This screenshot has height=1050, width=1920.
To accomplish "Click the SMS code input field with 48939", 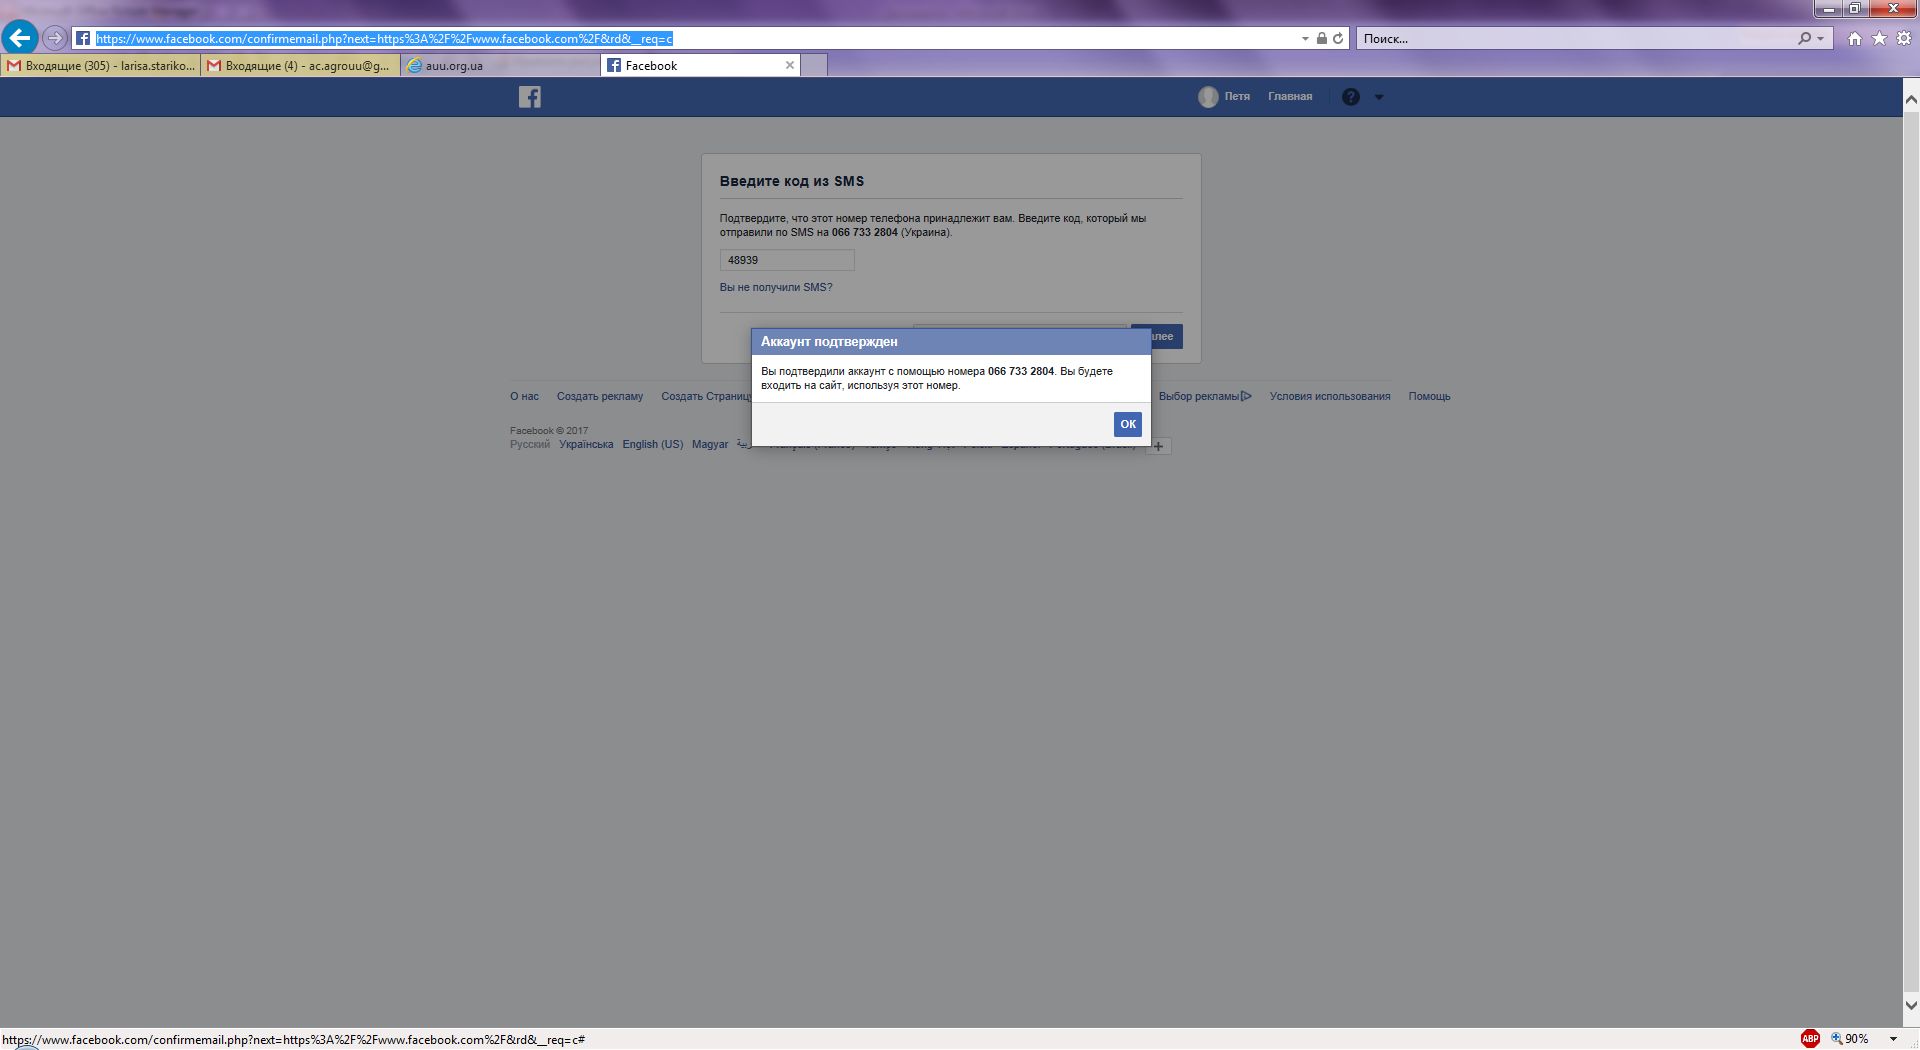I will click(787, 260).
